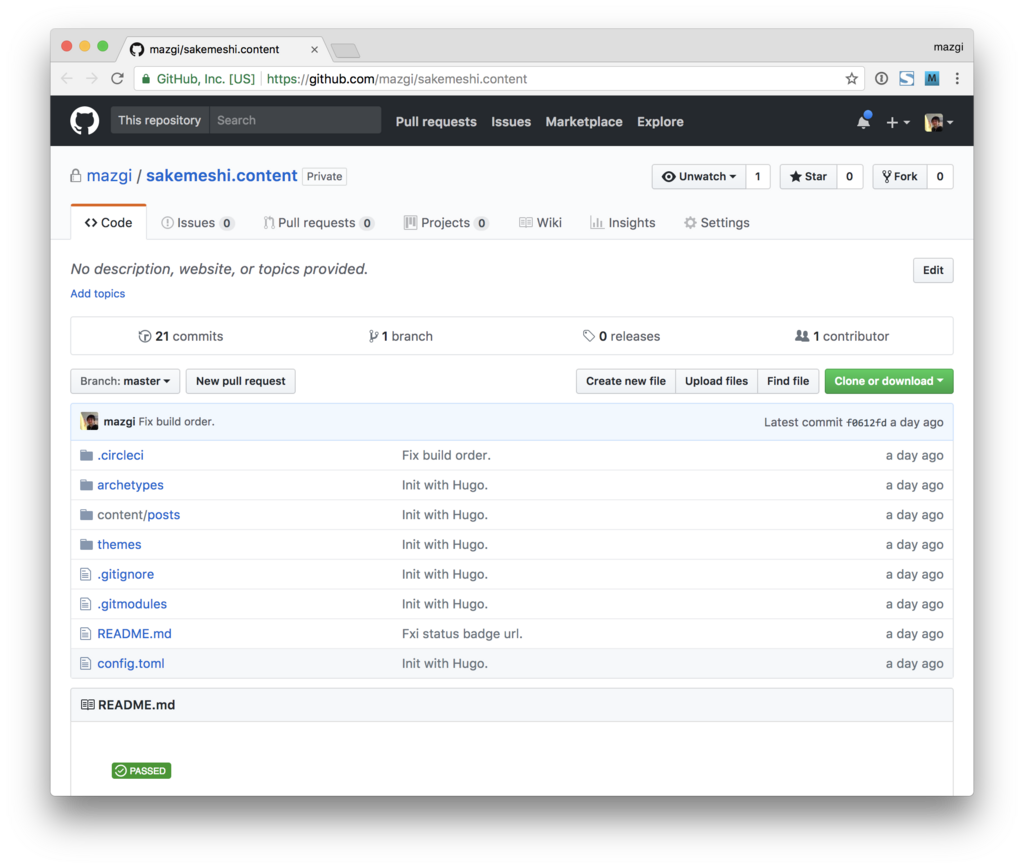Click the green PASSED status badge
This screenshot has height=868, width=1024.
click(141, 771)
